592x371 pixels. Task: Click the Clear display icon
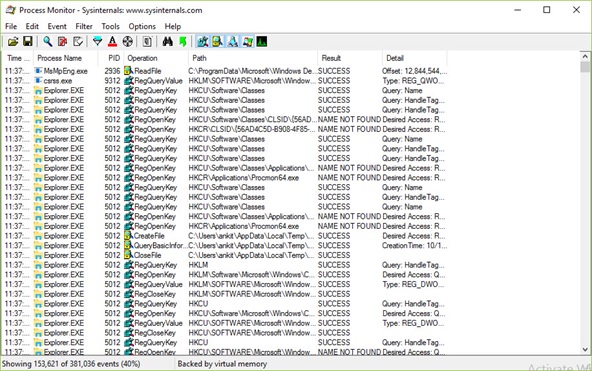(x=78, y=42)
